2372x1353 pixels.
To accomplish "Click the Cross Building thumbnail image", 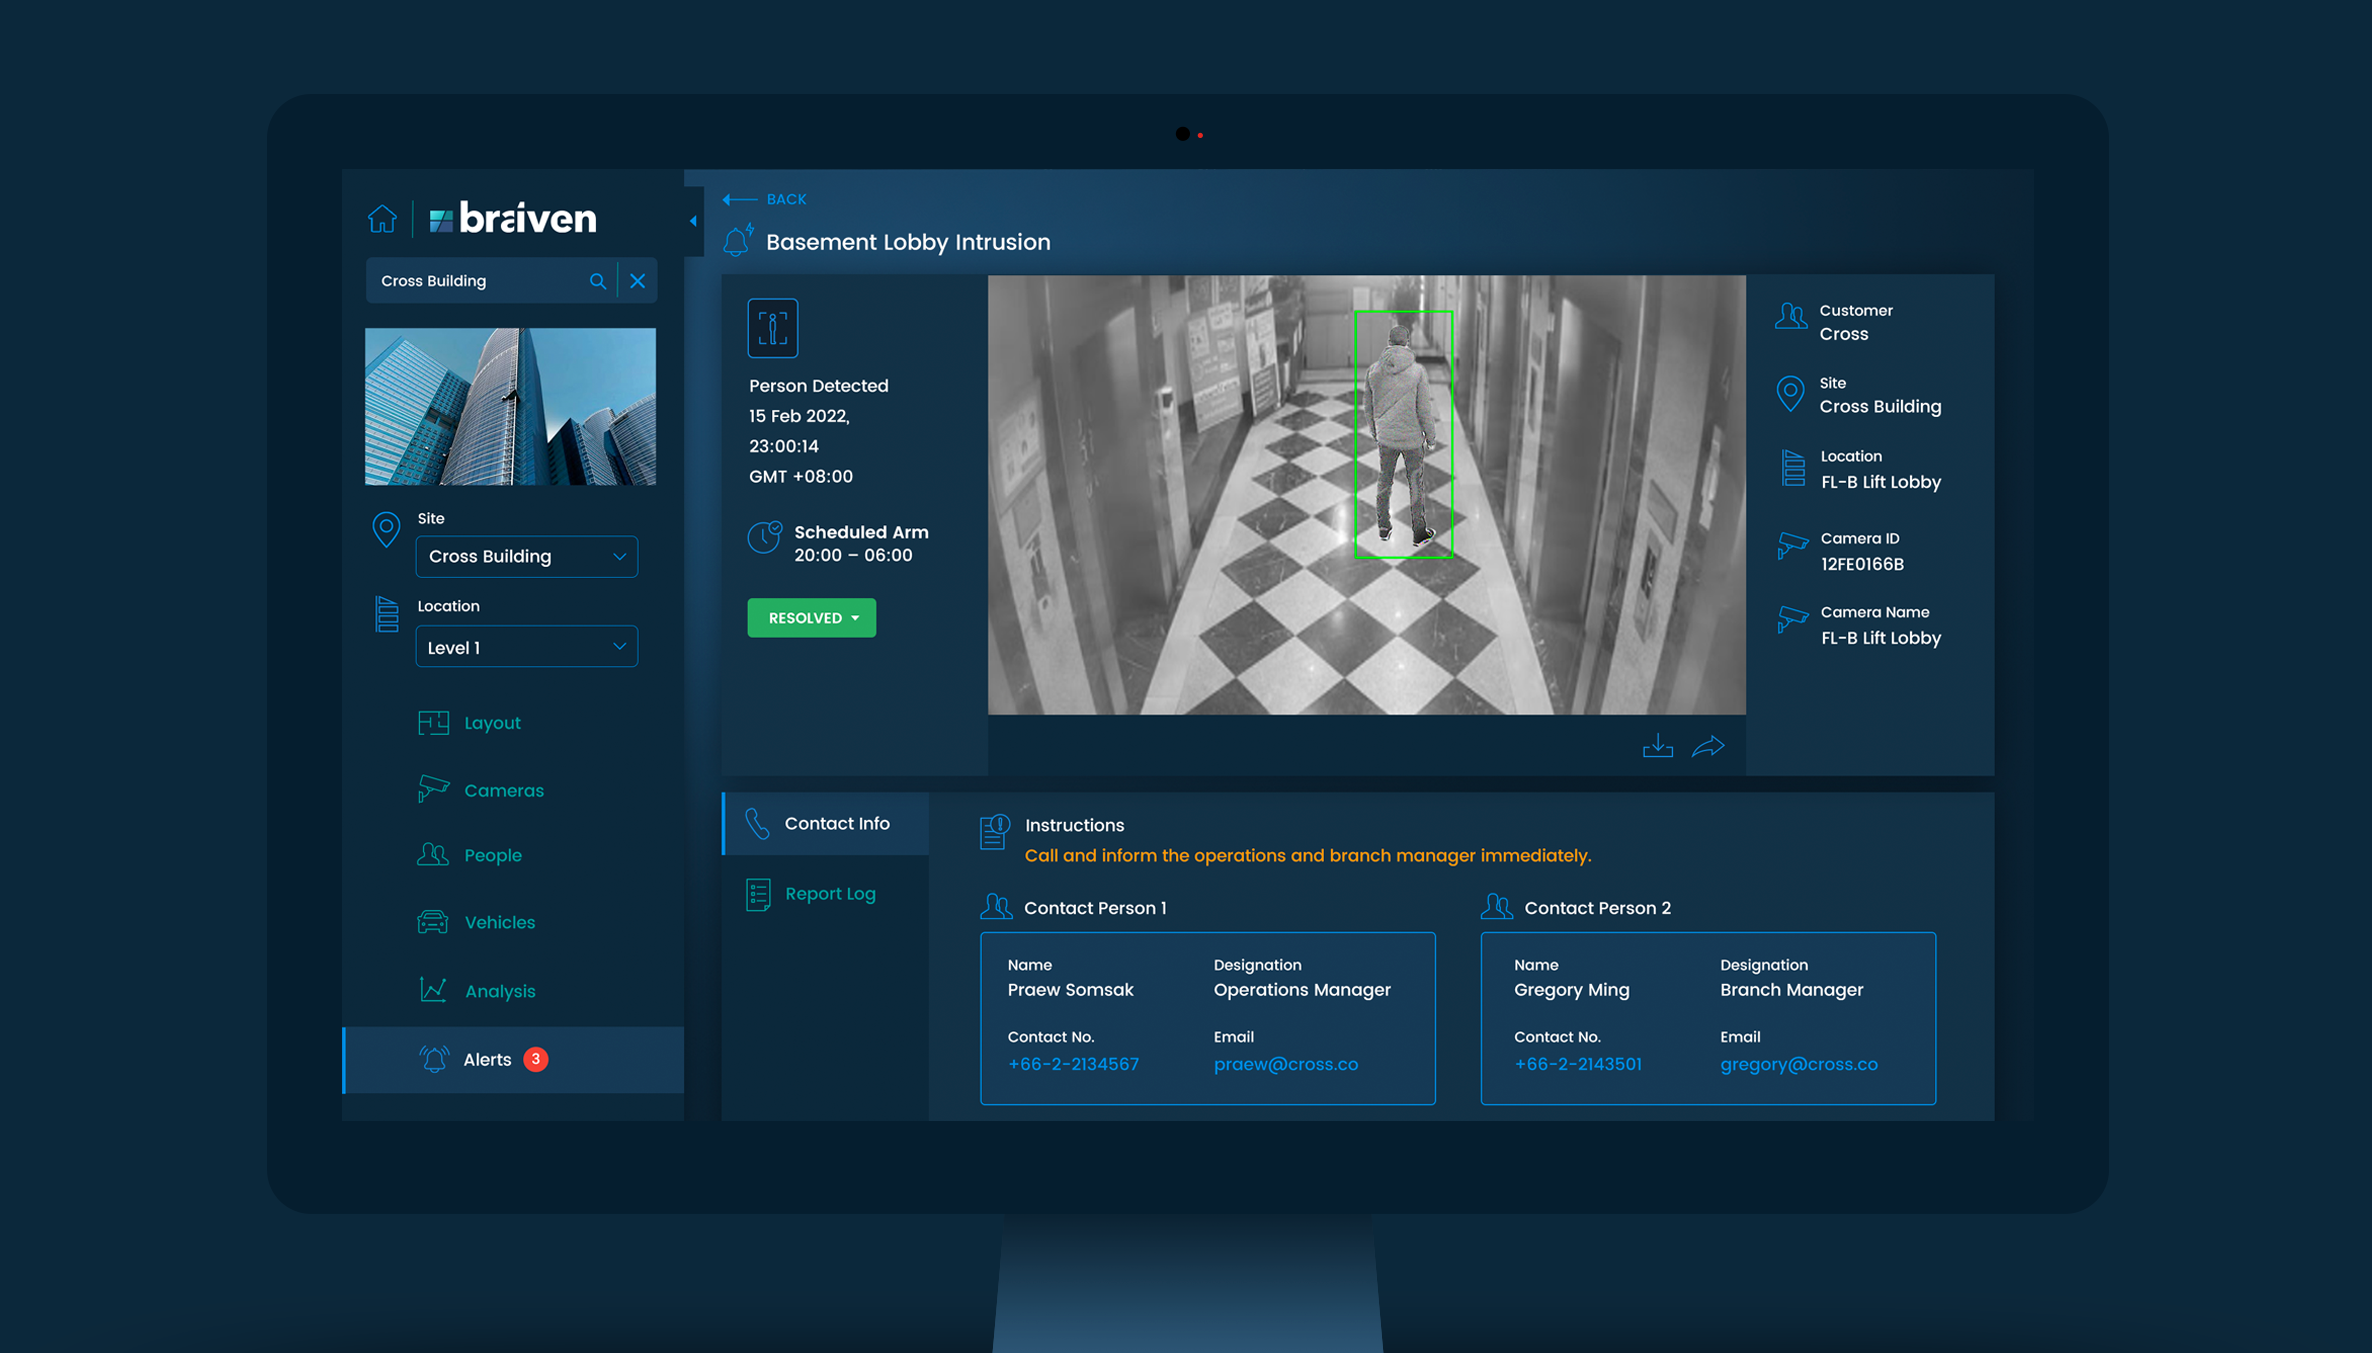I will click(x=510, y=406).
